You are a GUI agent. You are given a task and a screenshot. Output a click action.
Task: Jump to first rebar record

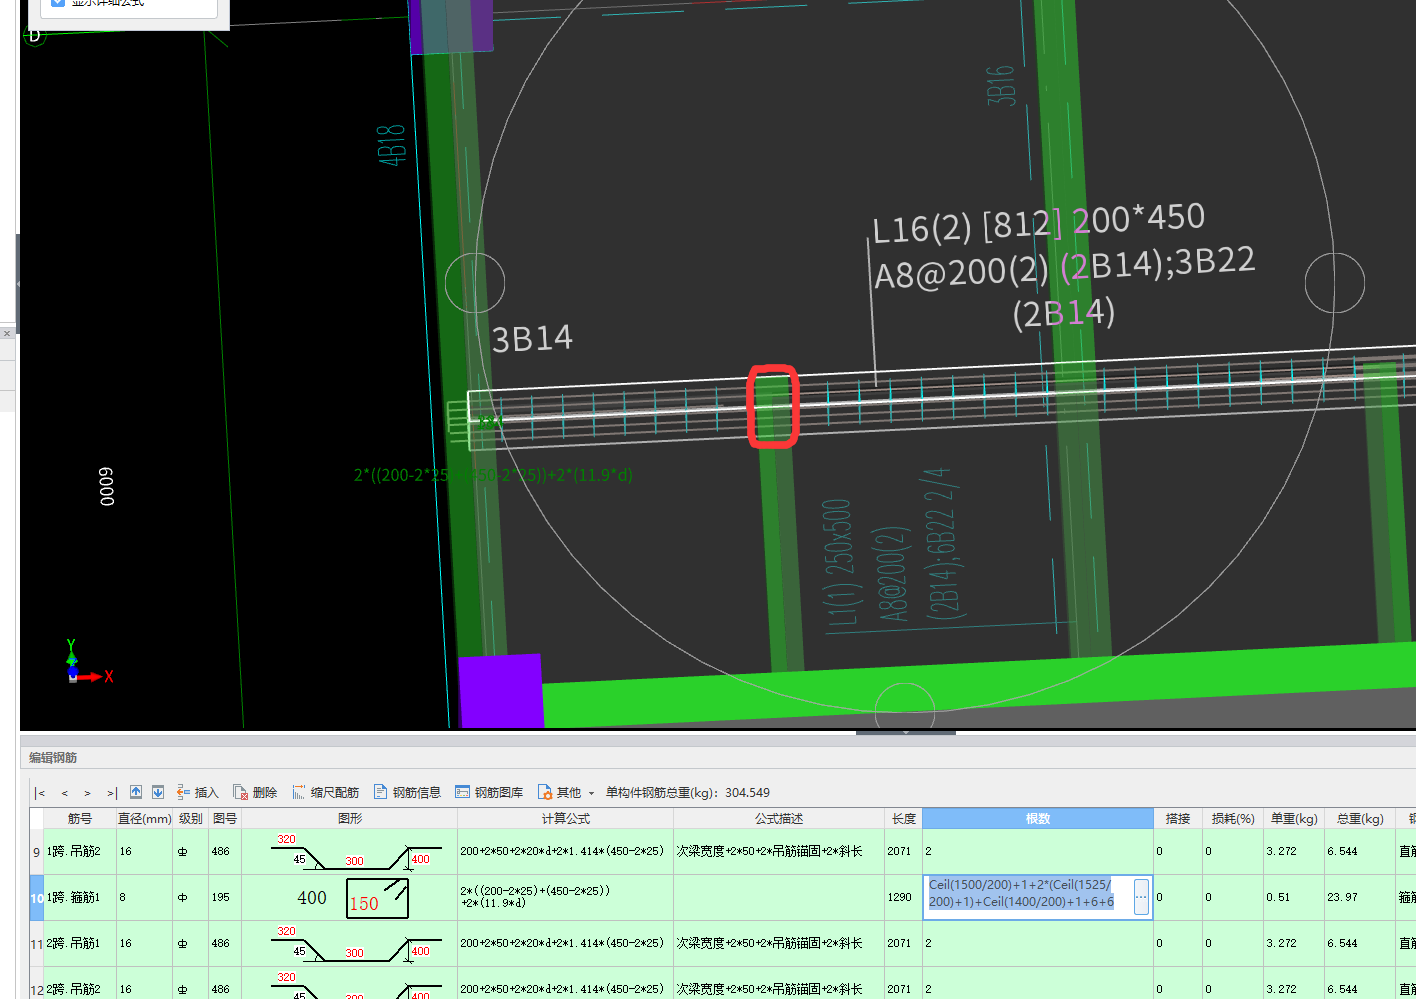(x=40, y=793)
